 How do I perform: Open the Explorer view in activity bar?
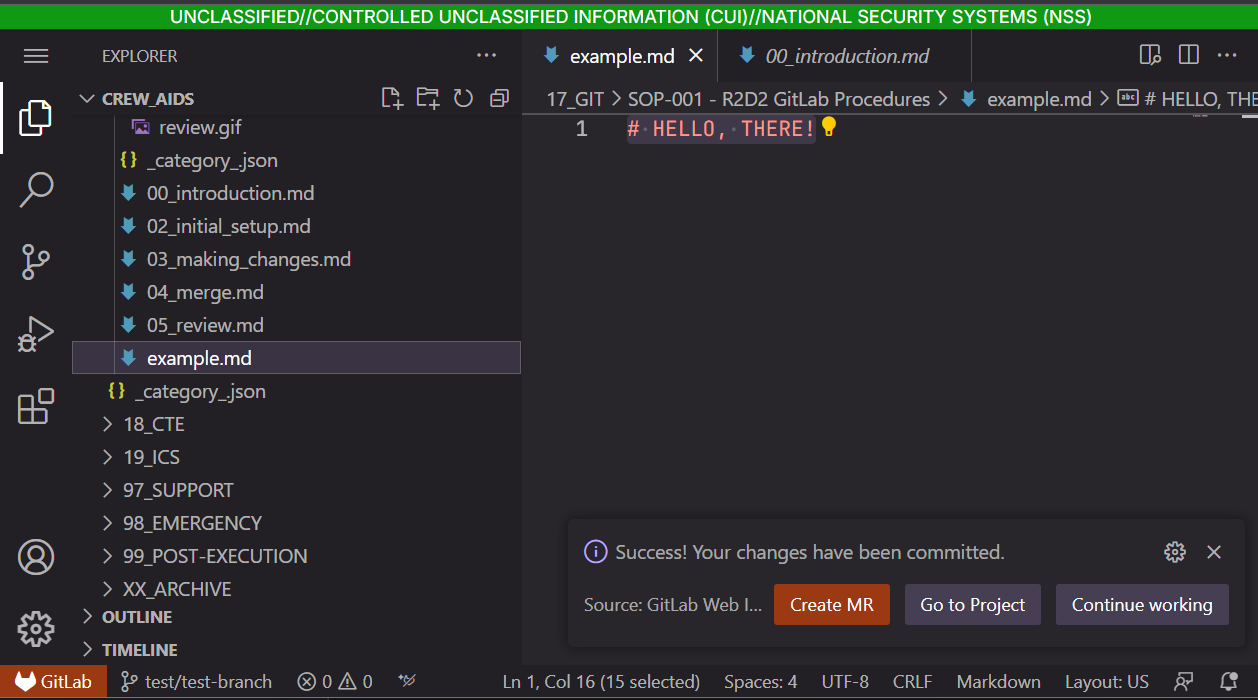click(x=36, y=118)
